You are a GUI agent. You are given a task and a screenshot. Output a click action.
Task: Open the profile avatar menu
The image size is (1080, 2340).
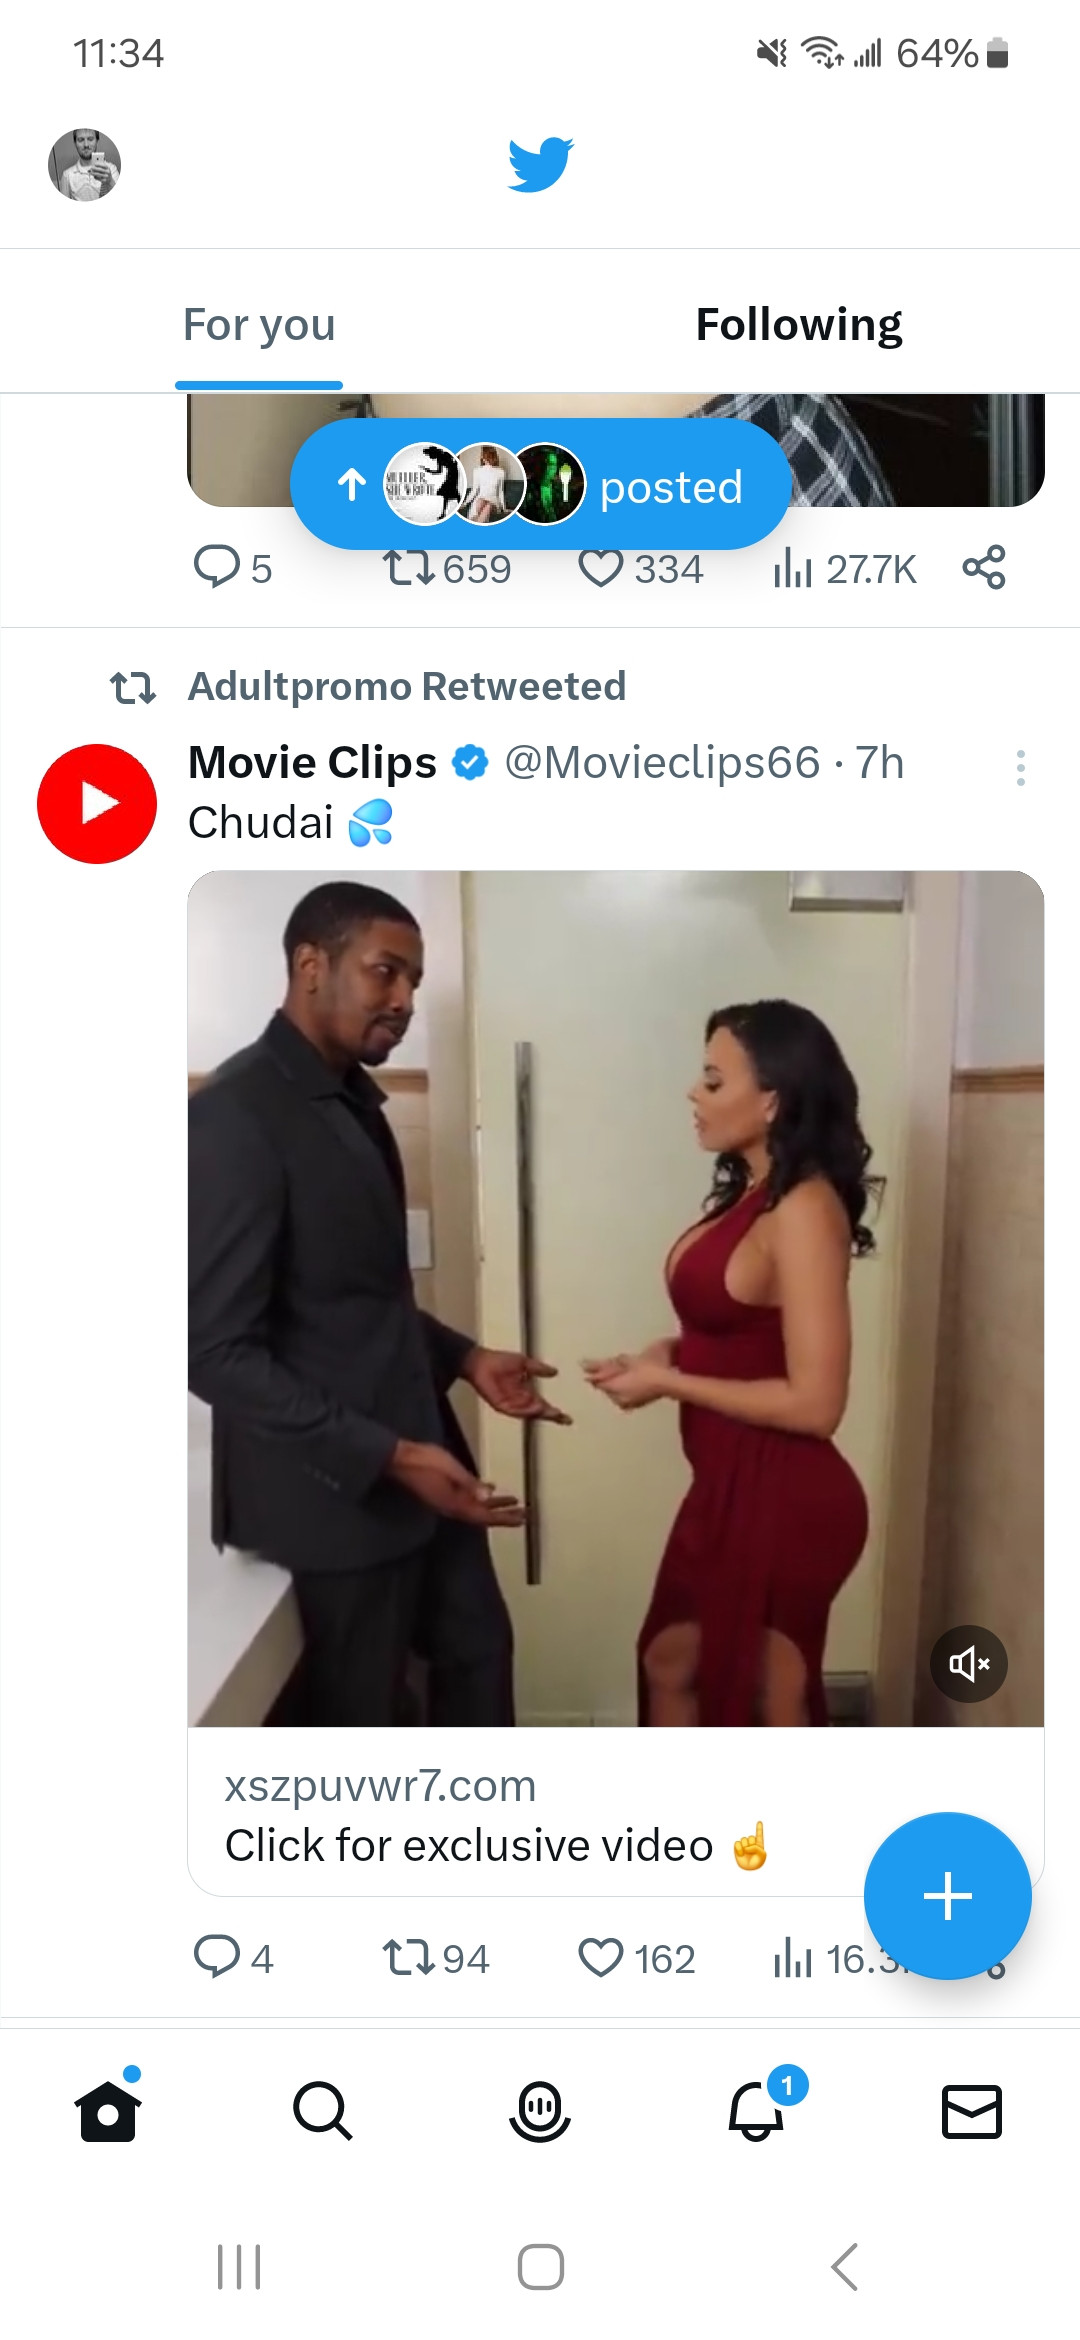click(85, 165)
